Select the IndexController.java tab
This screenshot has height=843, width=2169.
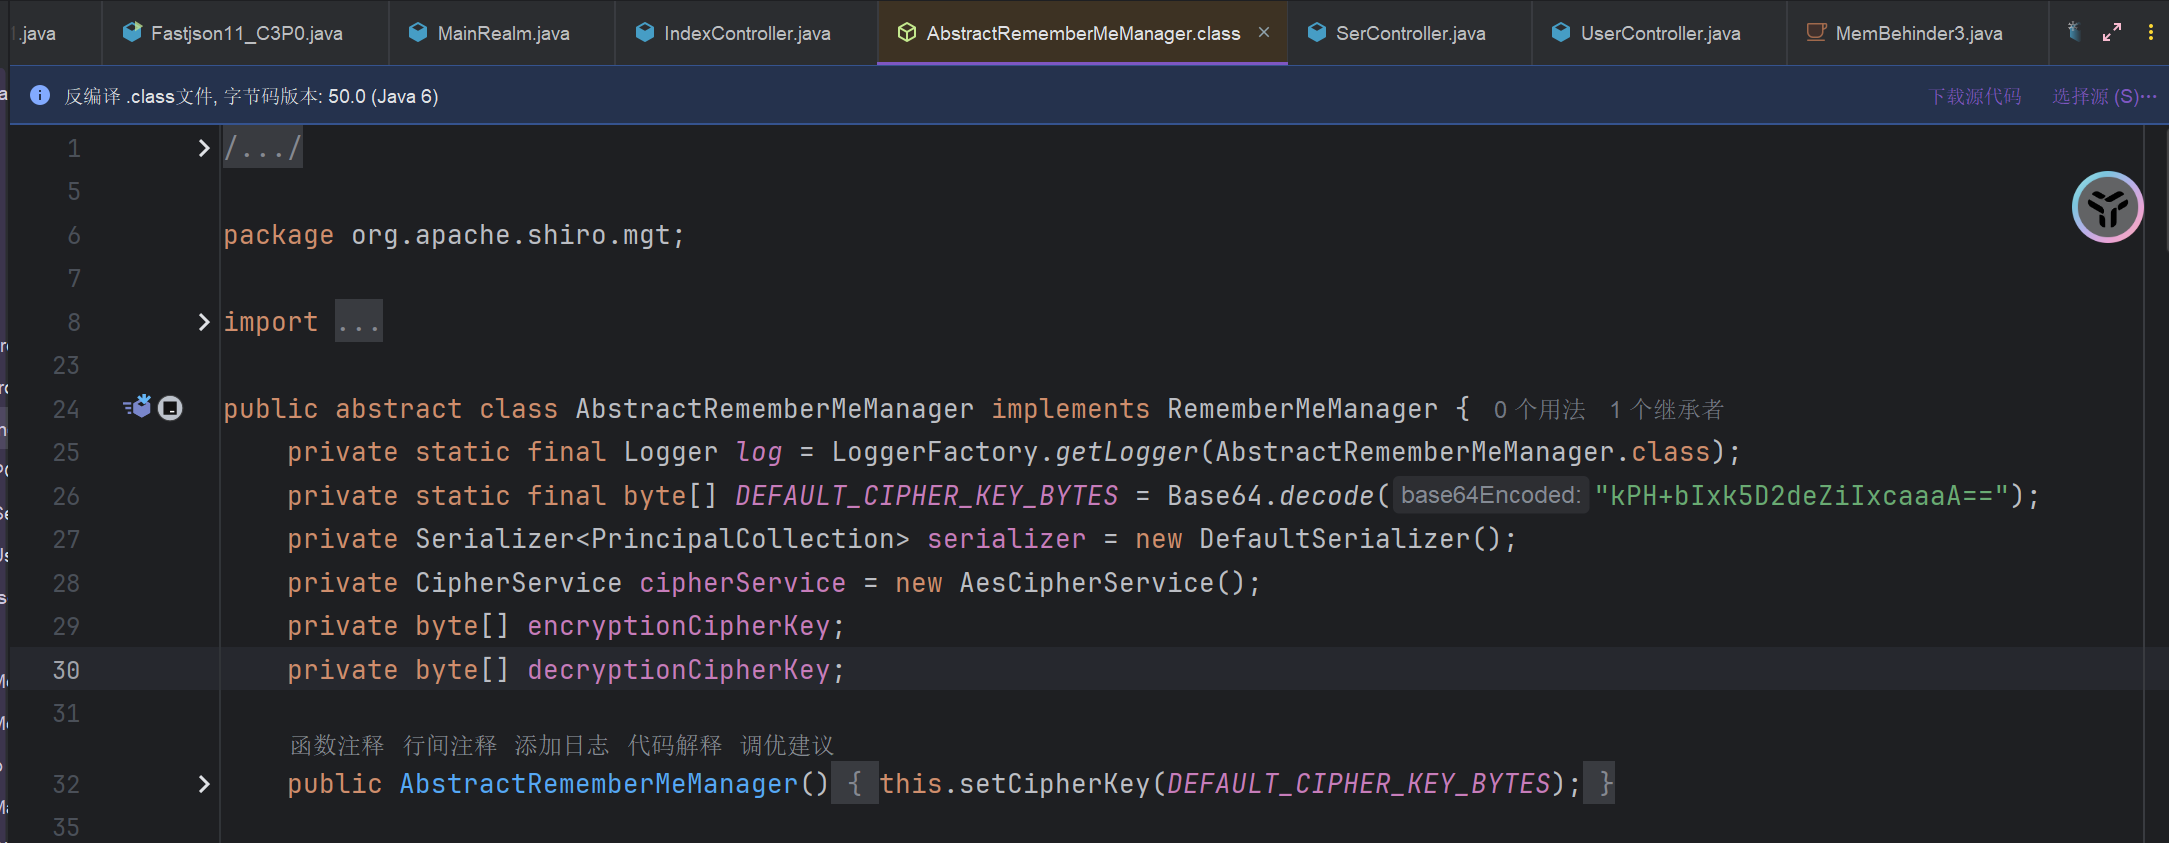click(746, 33)
